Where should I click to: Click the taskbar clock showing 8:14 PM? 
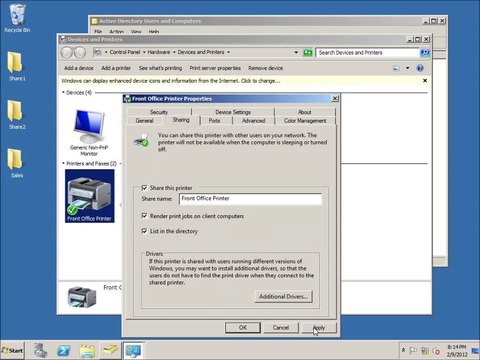[457, 351]
